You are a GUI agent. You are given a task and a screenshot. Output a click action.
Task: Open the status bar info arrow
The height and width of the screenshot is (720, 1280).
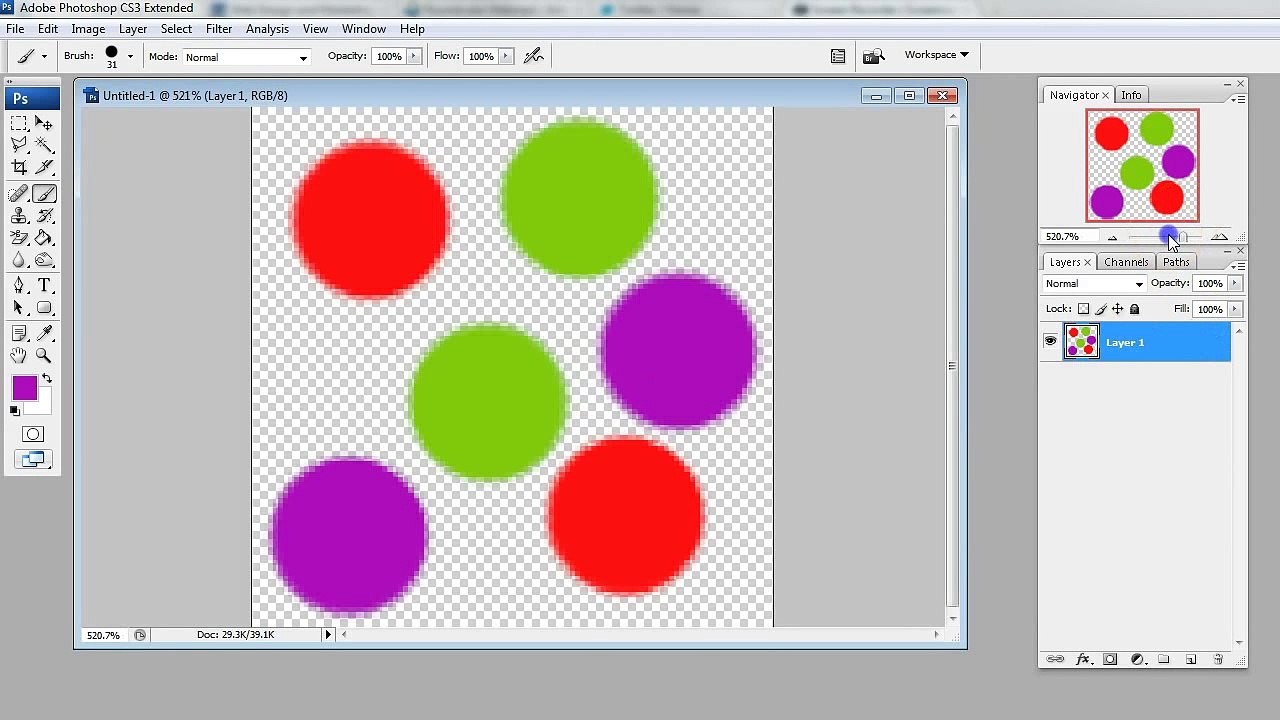tap(327, 634)
